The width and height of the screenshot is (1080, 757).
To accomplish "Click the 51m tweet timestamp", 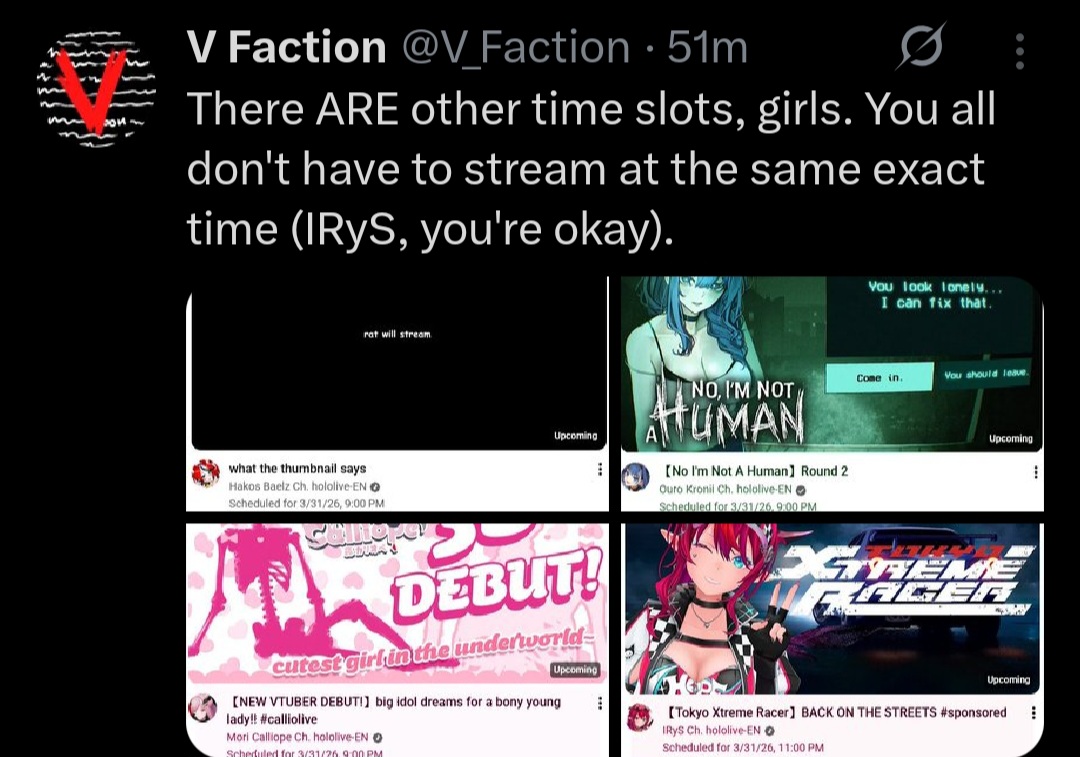I will coord(707,48).
